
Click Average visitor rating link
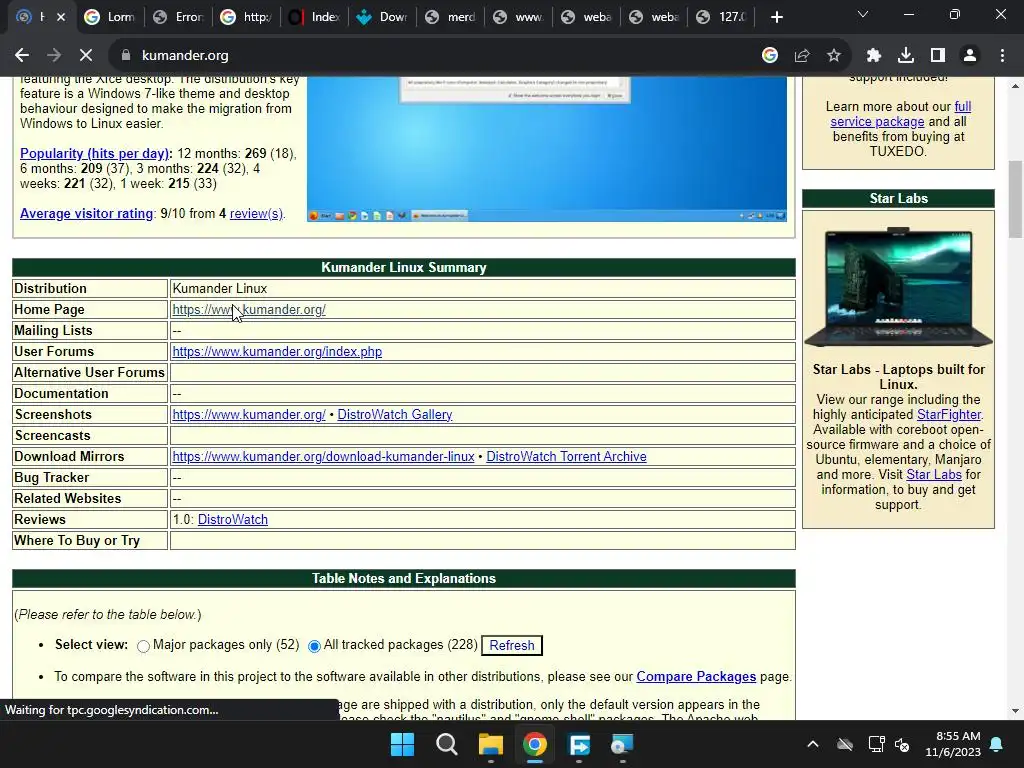(x=86, y=214)
